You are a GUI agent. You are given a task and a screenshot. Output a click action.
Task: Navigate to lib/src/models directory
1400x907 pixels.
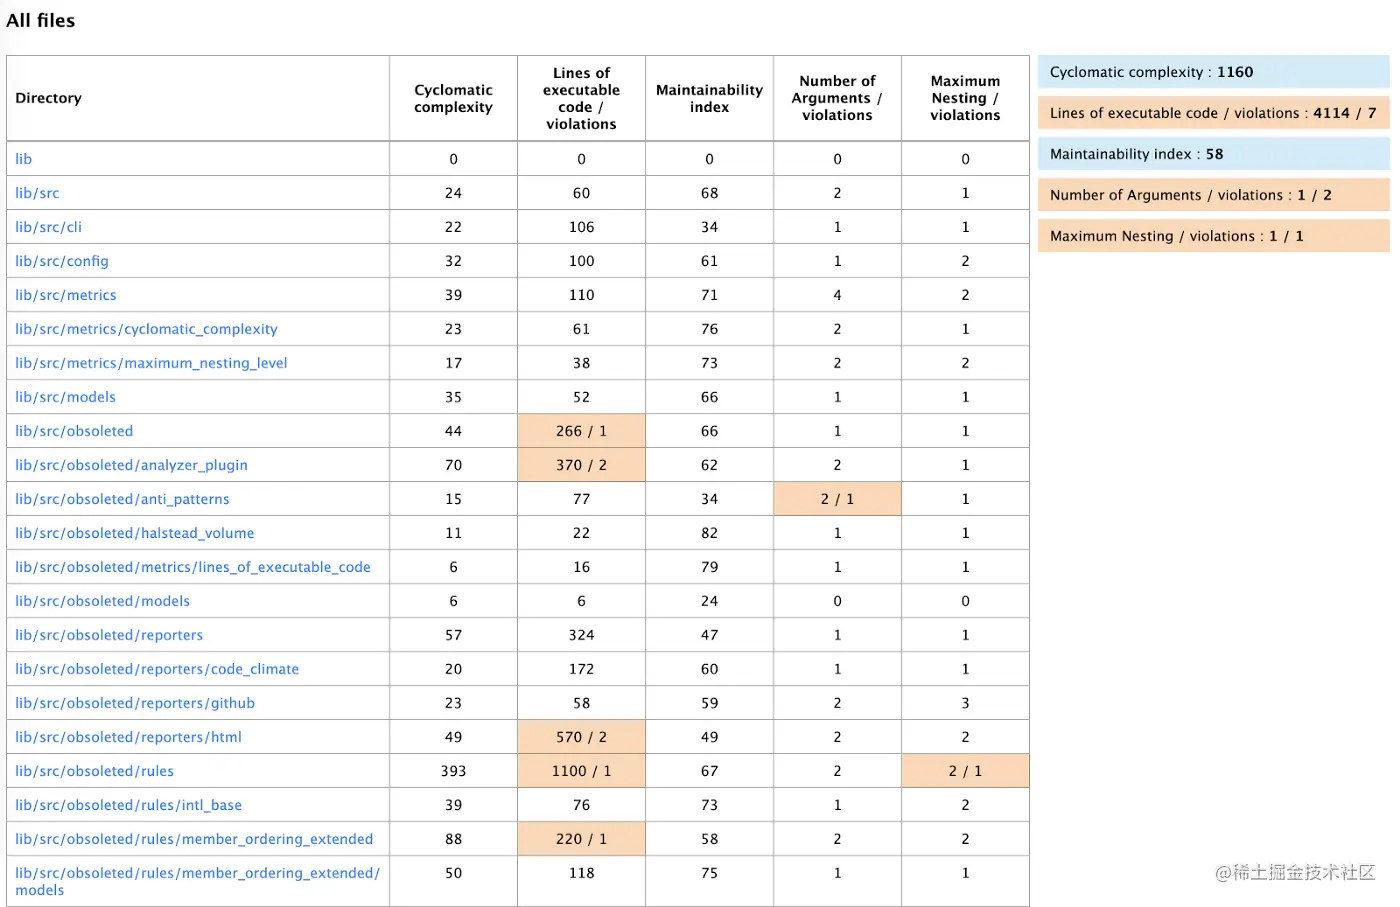coord(65,397)
